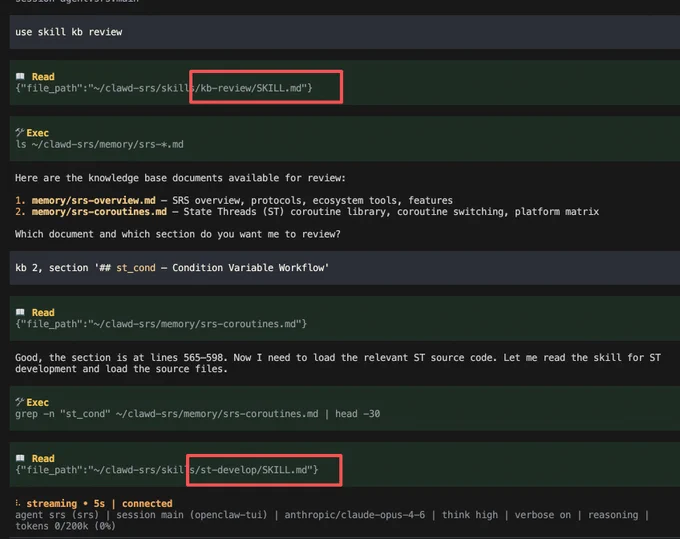Image resolution: width=680 pixels, height=539 pixels.
Task: Click the hammer icon beside the ls Exec
Action: click(20, 132)
